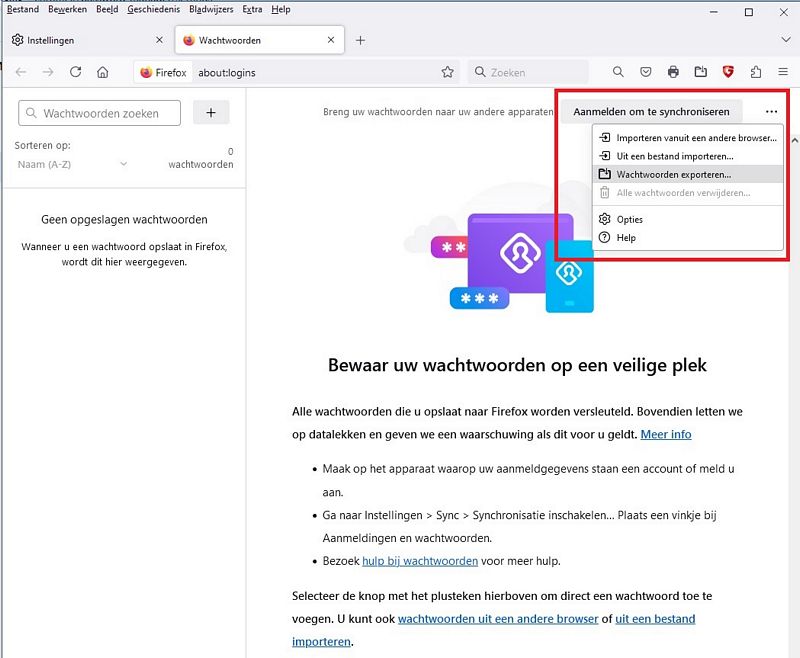Close the Wachtwoorden tab
This screenshot has height=658, width=800.
[x=331, y=40]
